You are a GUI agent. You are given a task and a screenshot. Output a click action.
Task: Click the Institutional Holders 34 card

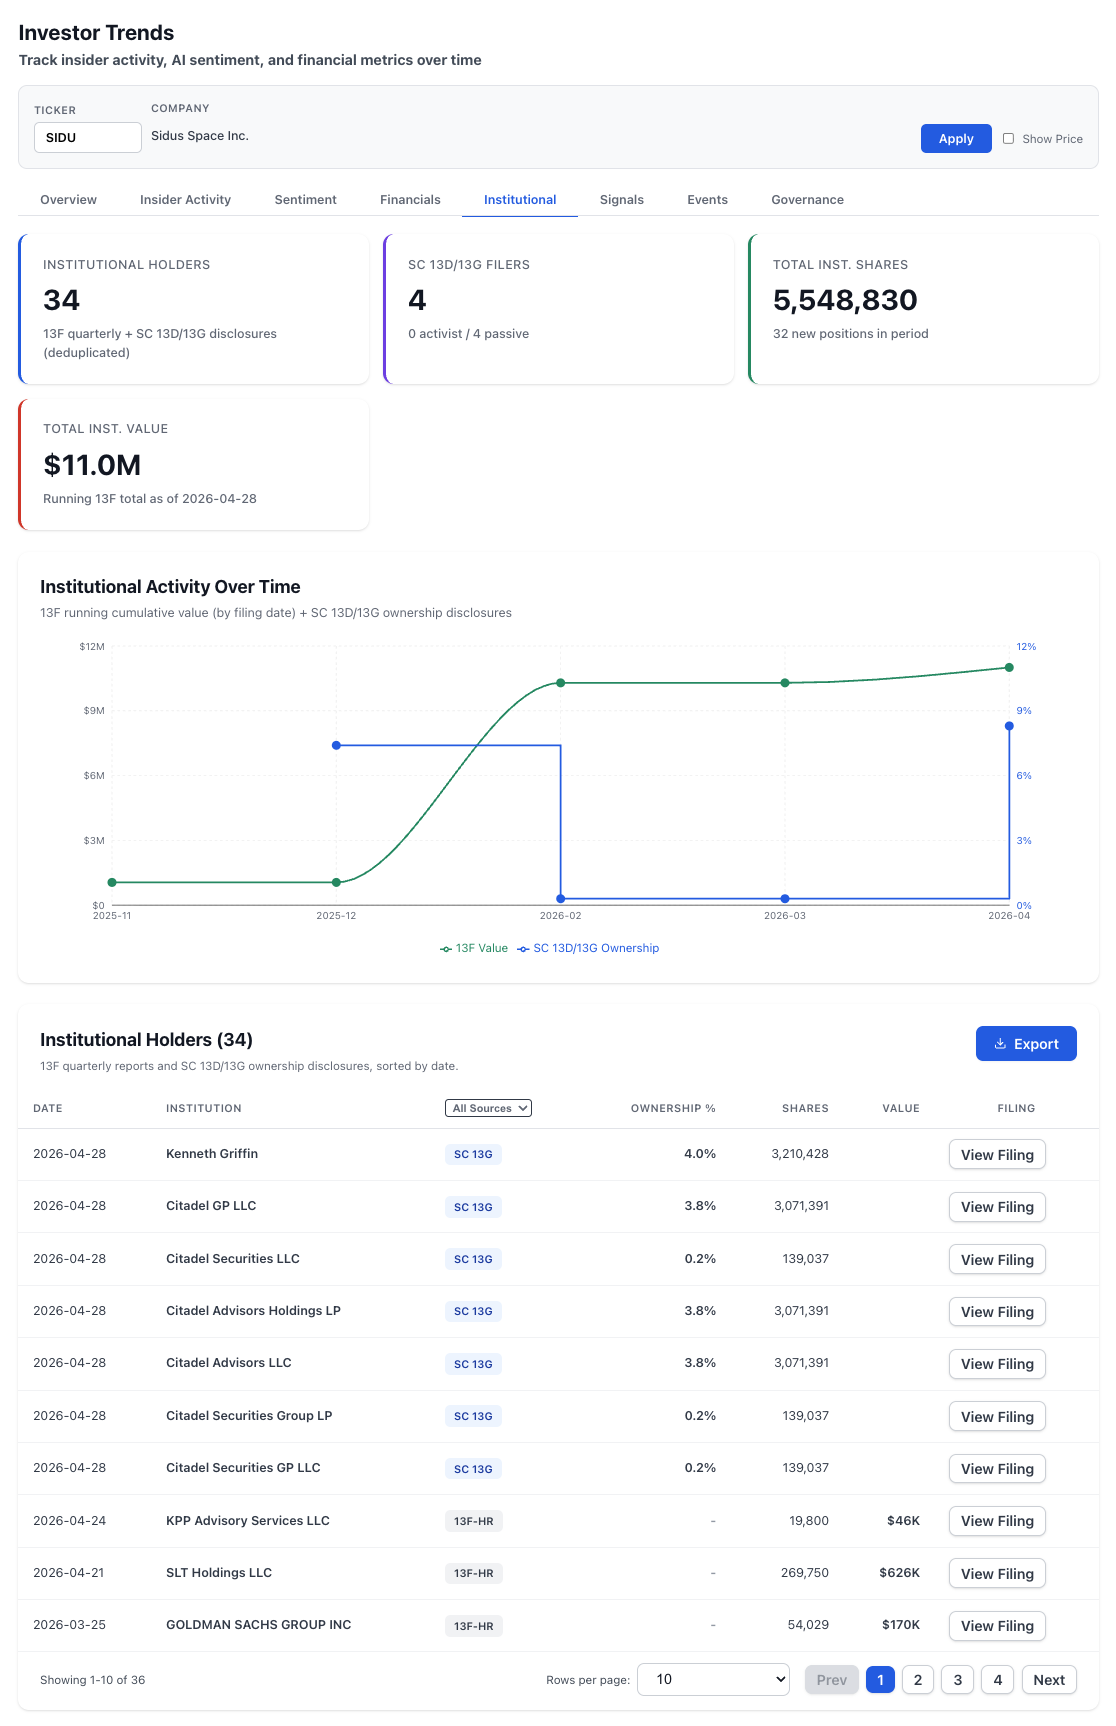(x=194, y=309)
